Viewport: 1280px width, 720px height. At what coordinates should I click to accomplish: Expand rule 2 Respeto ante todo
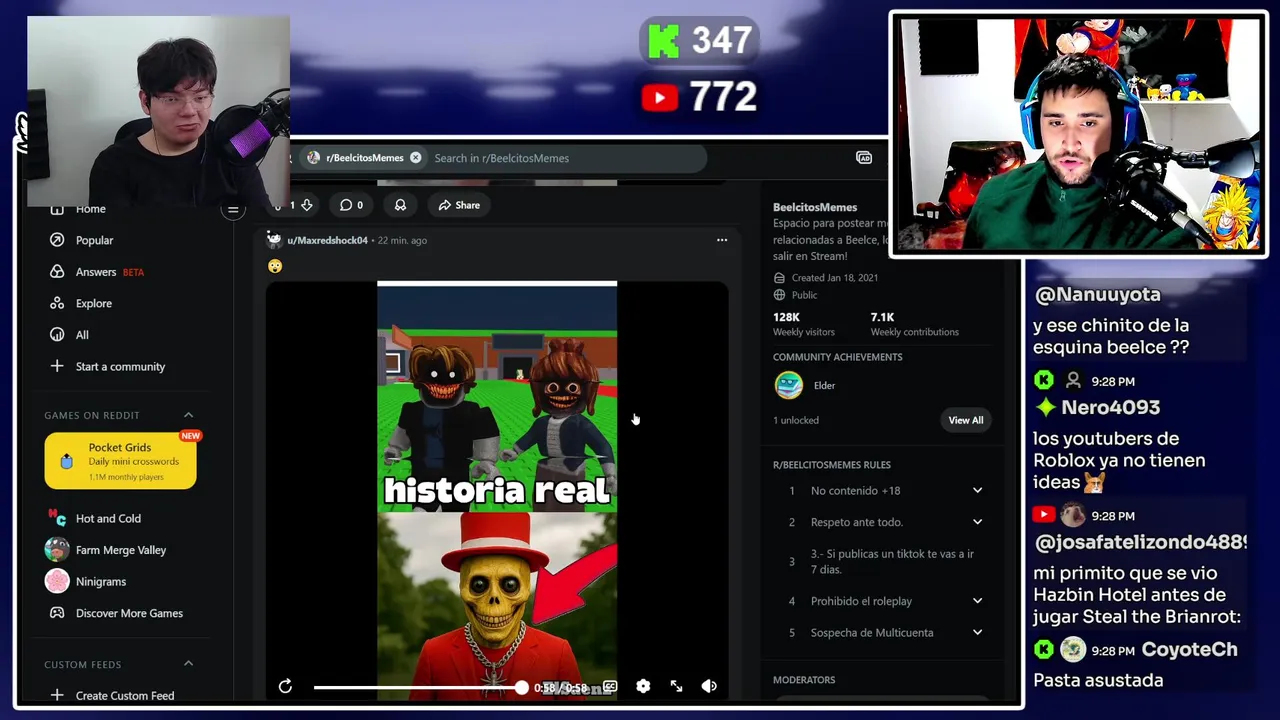click(x=883, y=522)
